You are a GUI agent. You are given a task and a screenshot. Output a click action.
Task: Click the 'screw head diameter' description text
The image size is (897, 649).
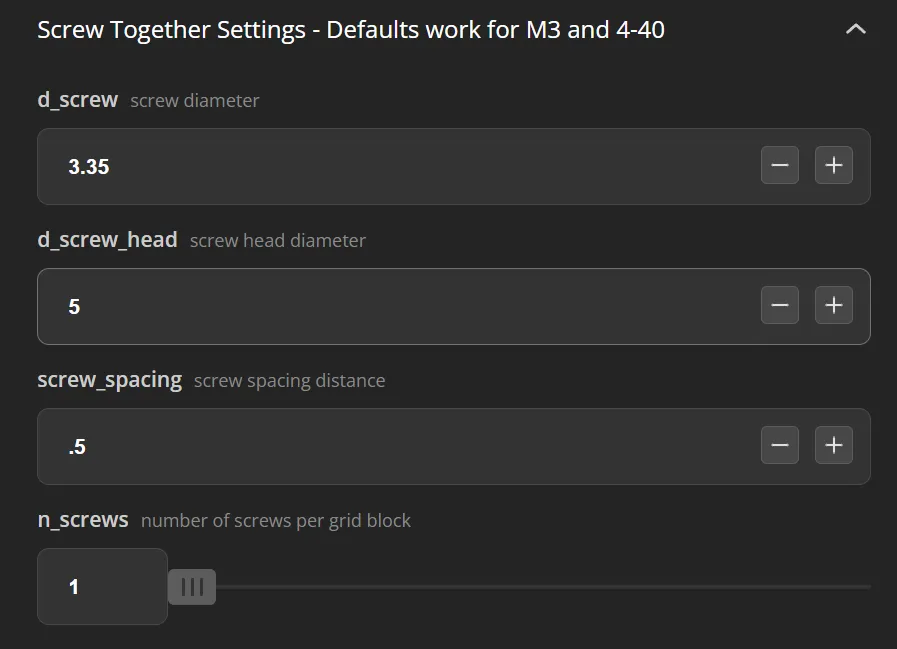click(x=278, y=241)
